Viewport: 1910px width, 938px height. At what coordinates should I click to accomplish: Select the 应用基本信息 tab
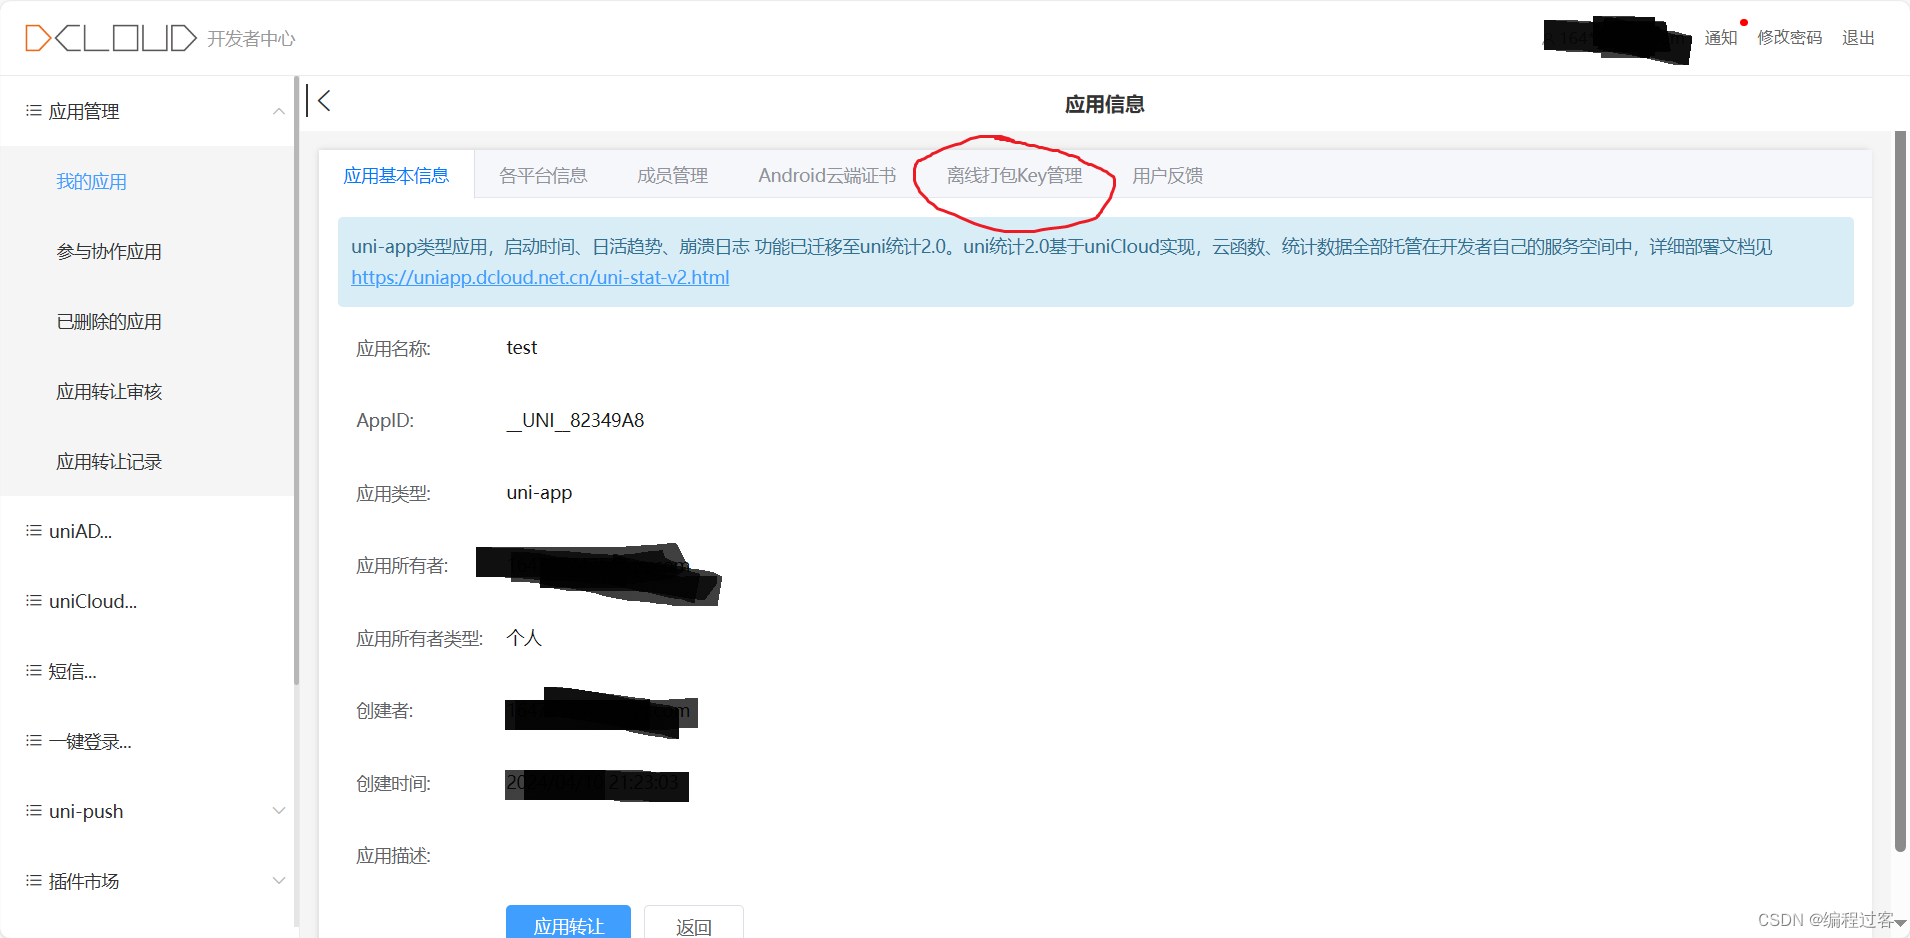point(396,175)
